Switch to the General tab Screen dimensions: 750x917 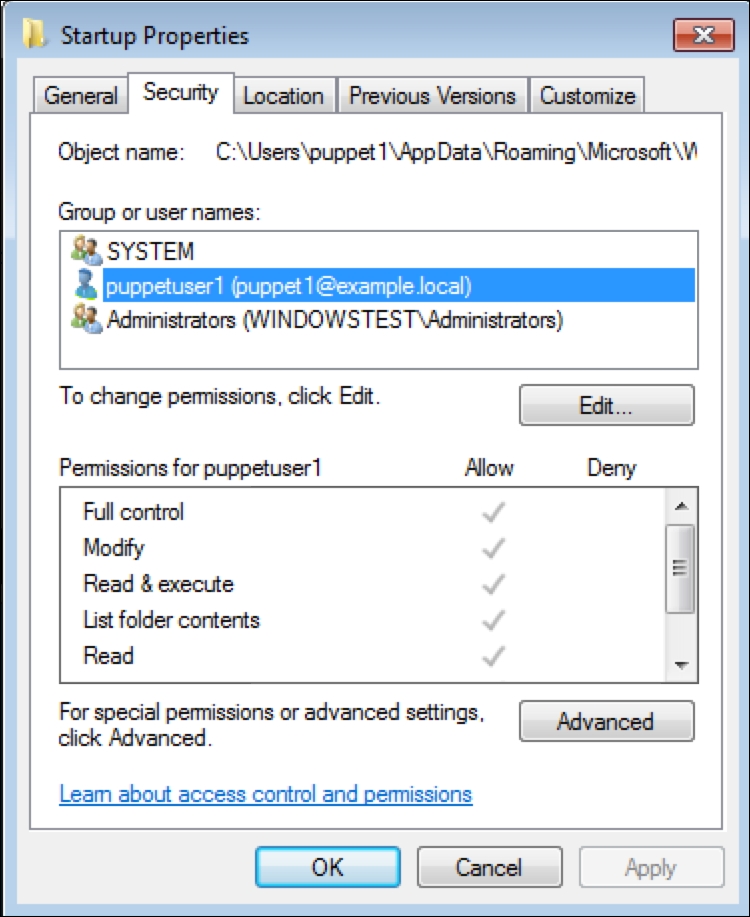coord(81,96)
